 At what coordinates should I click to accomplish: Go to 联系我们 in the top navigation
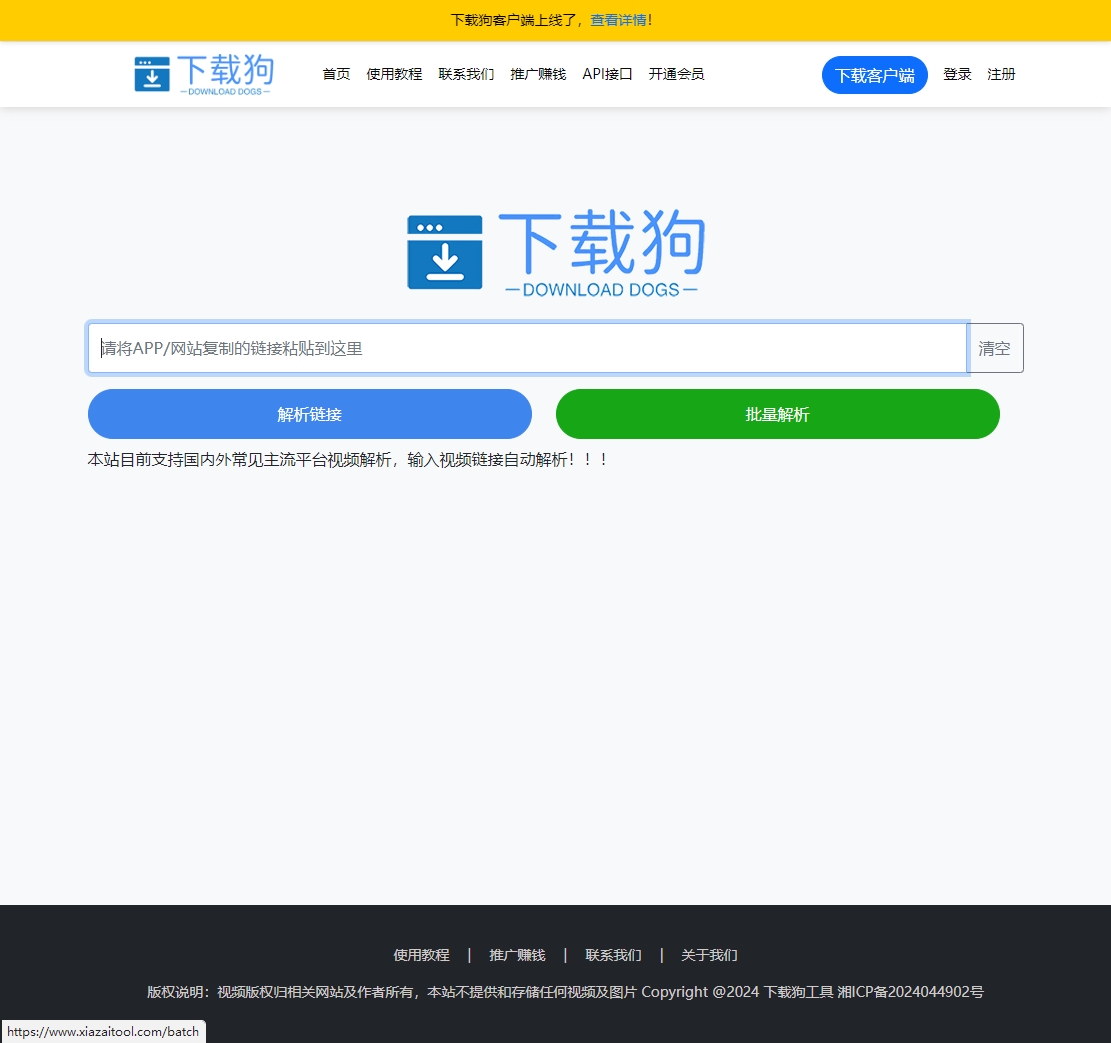pos(466,74)
